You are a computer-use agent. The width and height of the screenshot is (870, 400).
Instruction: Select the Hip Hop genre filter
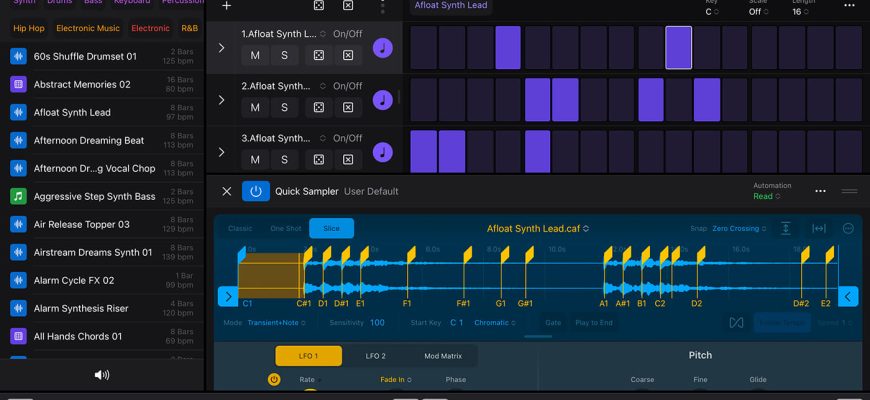pos(28,28)
